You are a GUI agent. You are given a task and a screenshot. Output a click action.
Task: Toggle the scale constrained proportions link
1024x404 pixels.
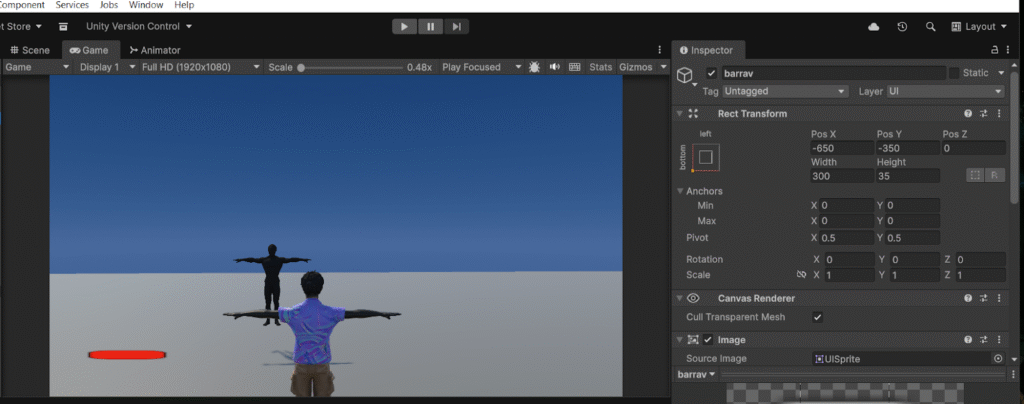tap(800, 274)
